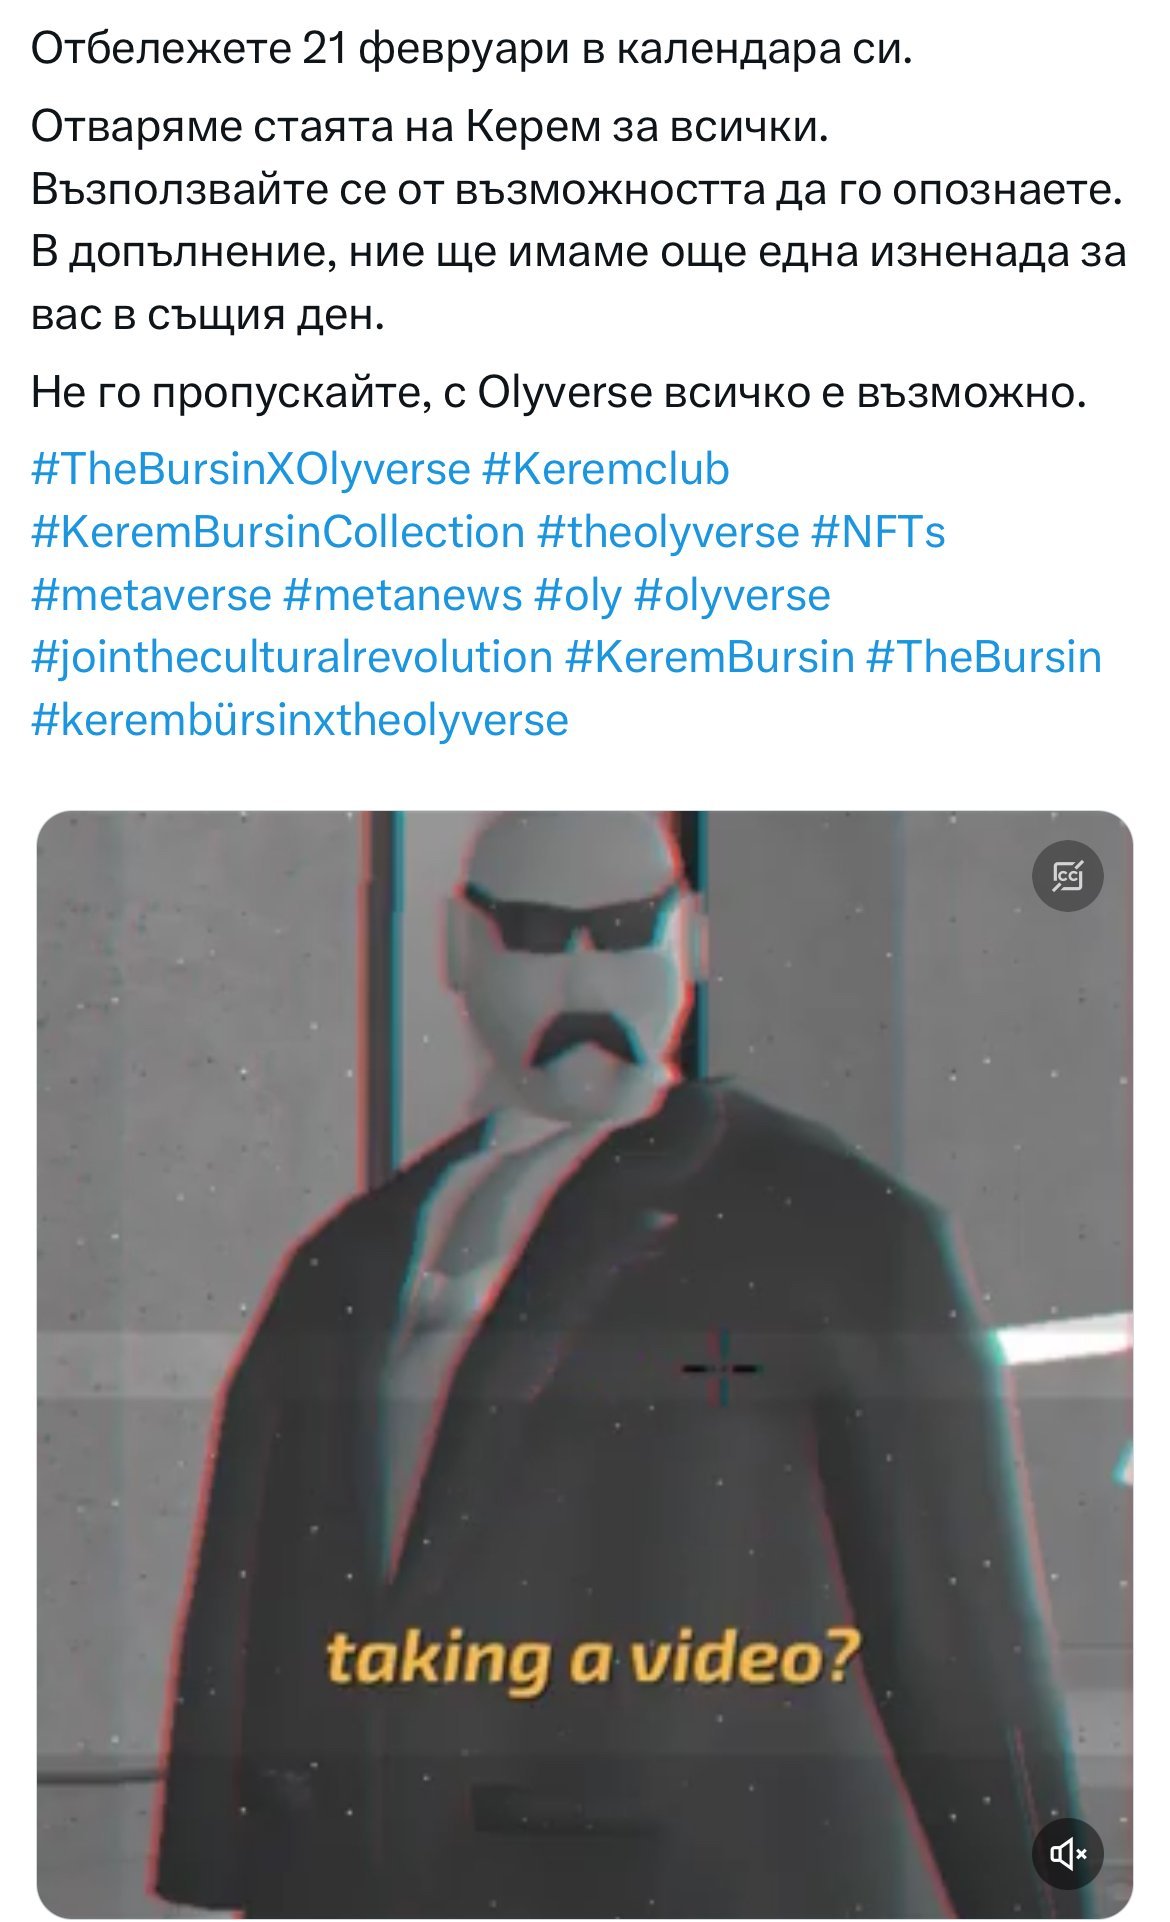Open hashtag #KeremBursinCollection
Image resolution: width=1170 pixels, height=1922 pixels.
278,532
